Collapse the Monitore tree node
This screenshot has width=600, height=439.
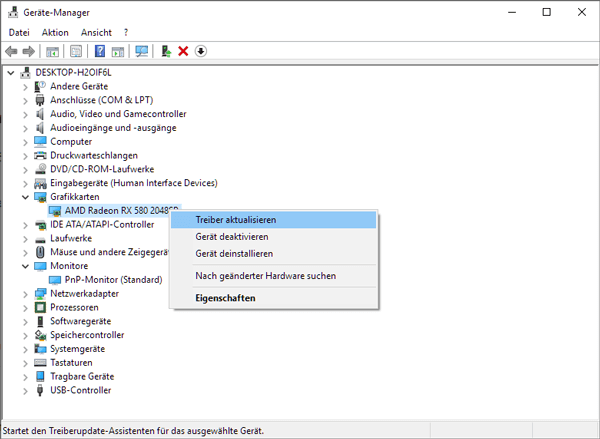point(25,266)
